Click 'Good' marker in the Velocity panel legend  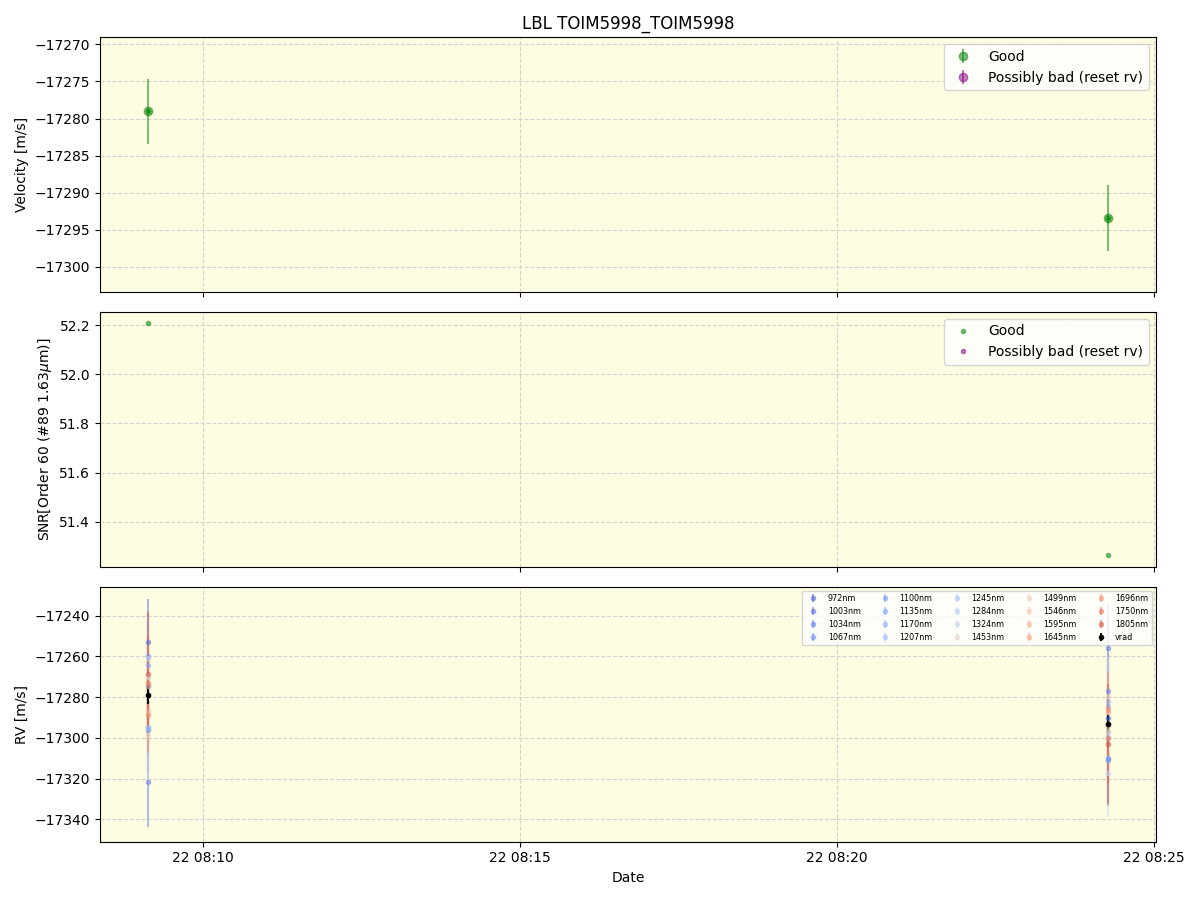963,57
